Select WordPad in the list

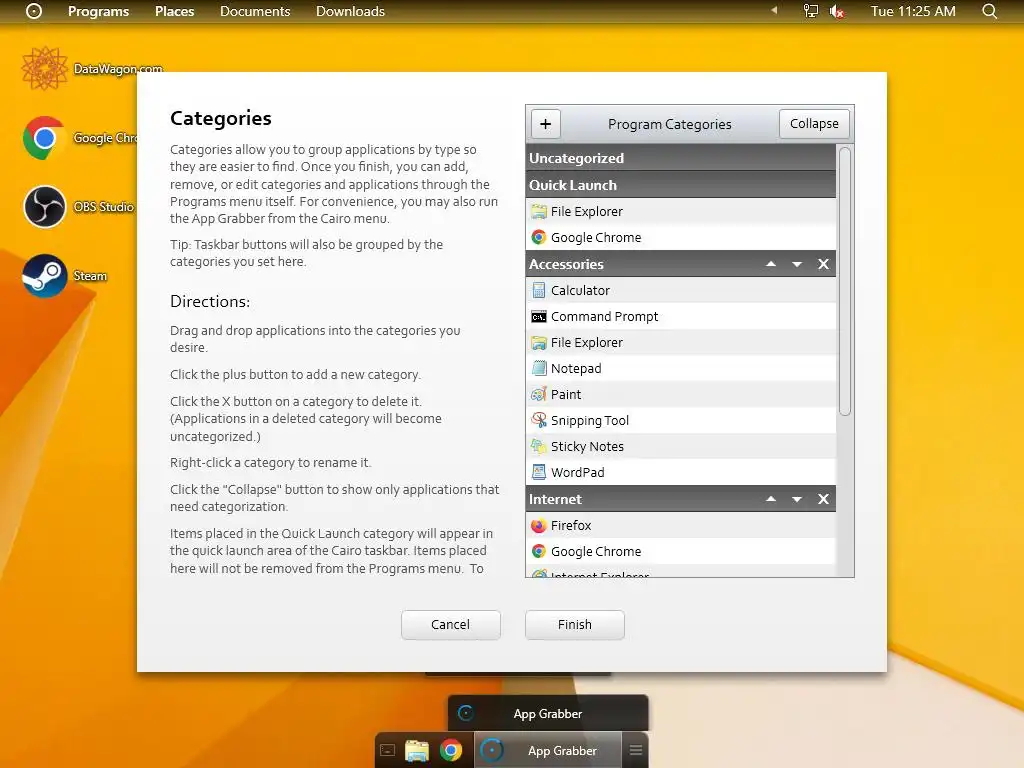tap(680, 472)
